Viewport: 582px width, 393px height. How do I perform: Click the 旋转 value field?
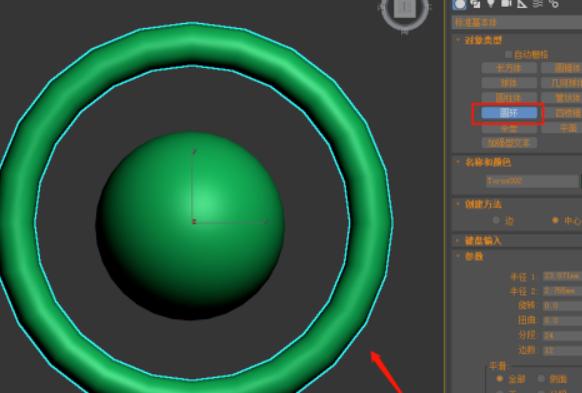[562, 306]
